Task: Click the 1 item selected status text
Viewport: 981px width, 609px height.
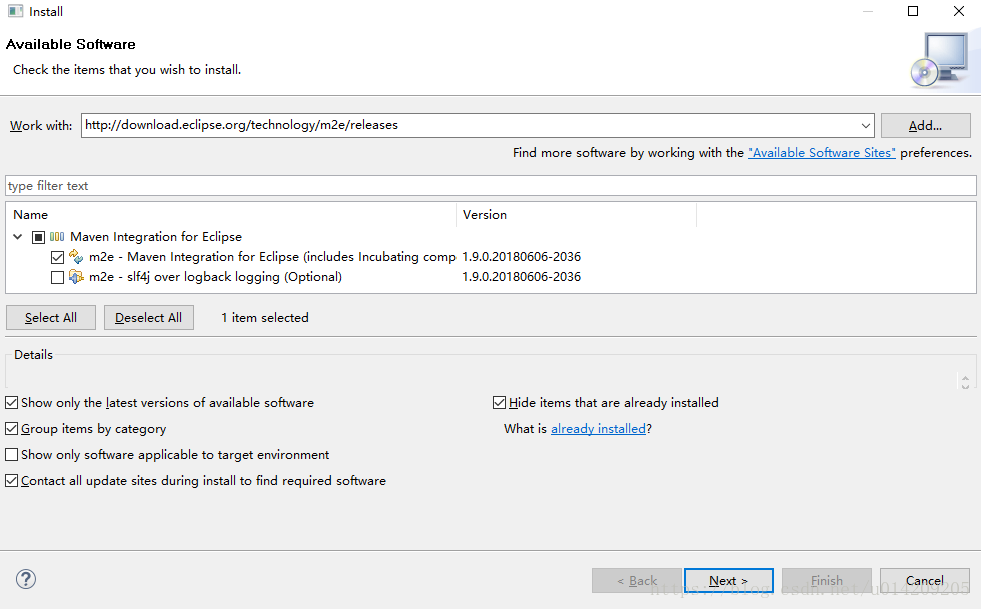Action: (265, 317)
